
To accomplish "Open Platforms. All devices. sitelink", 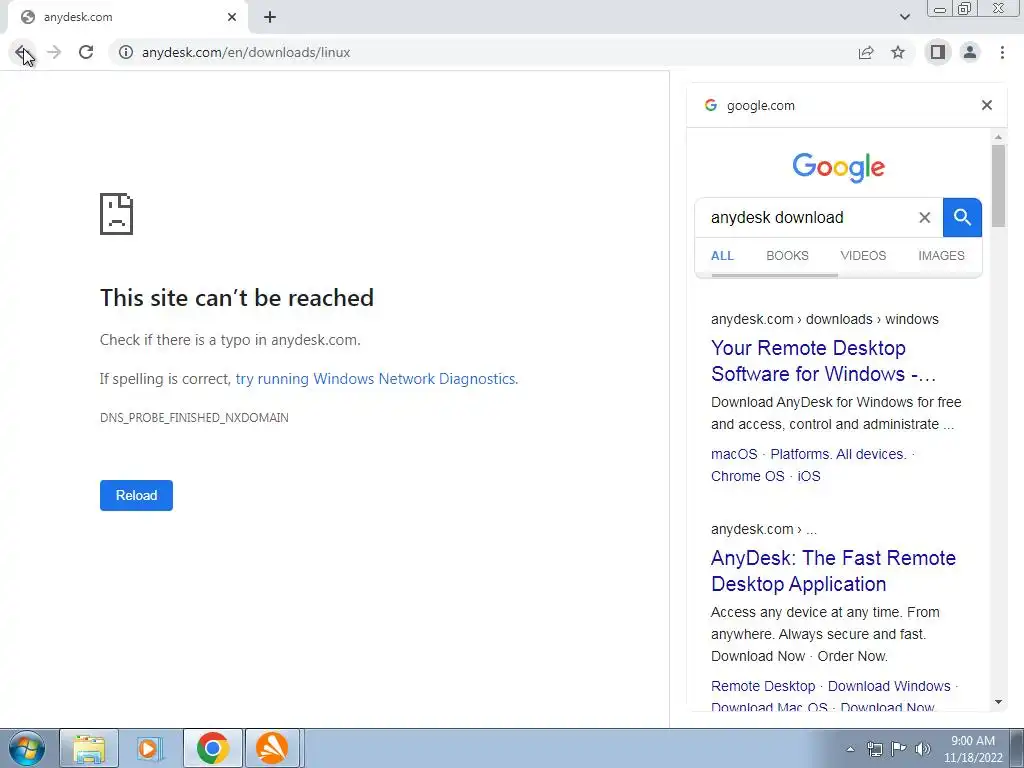I will [x=839, y=454].
